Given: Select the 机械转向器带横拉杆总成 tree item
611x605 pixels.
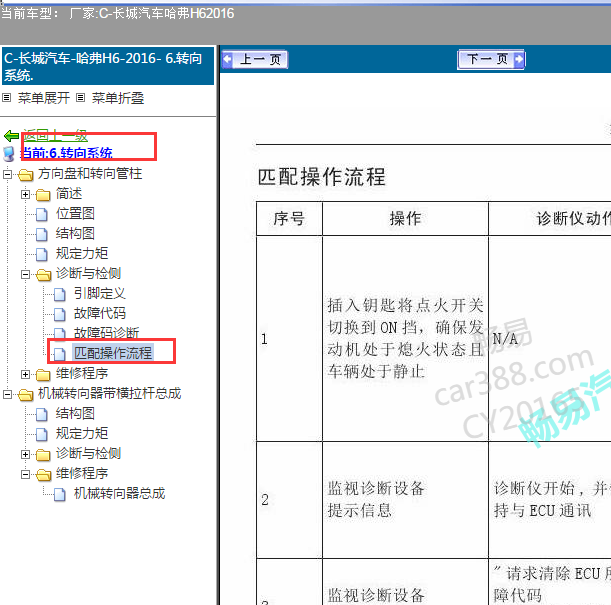Looking at the screenshot, I should click(x=109, y=394).
